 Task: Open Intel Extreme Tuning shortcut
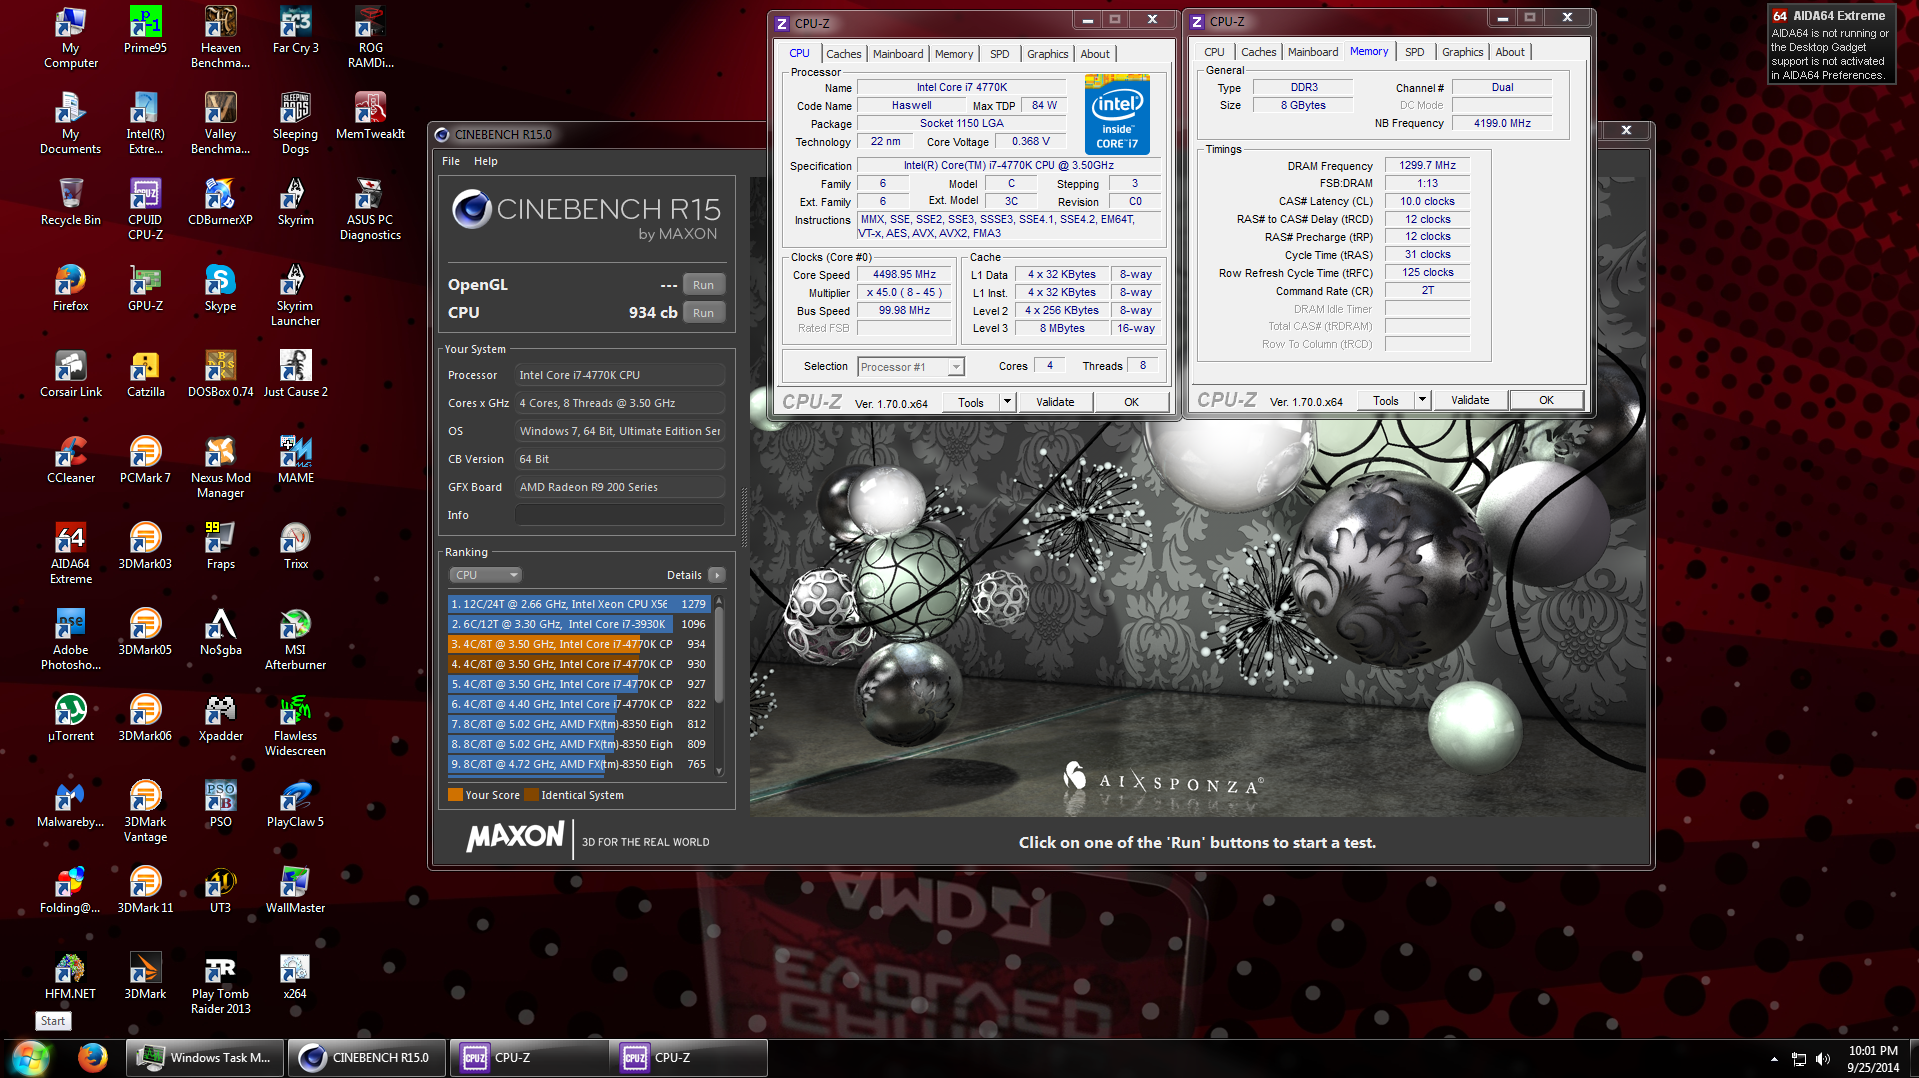[x=145, y=123]
